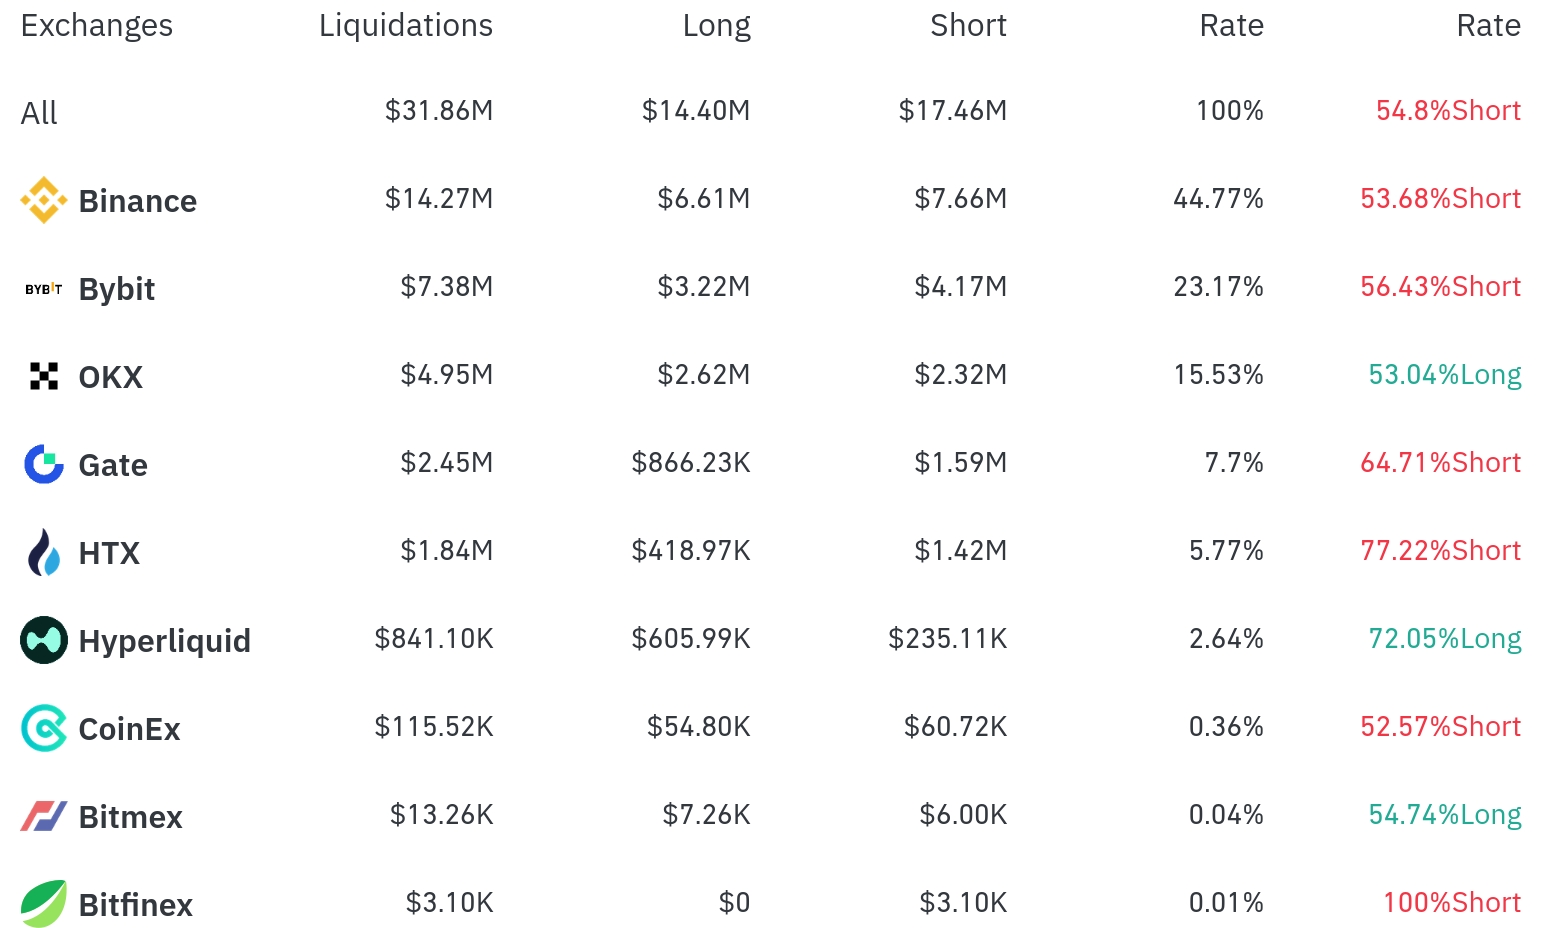Click the HTX flame logo icon
Image resolution: width=1542 pixels, height=928 pixels.
(x=44, y=552)
